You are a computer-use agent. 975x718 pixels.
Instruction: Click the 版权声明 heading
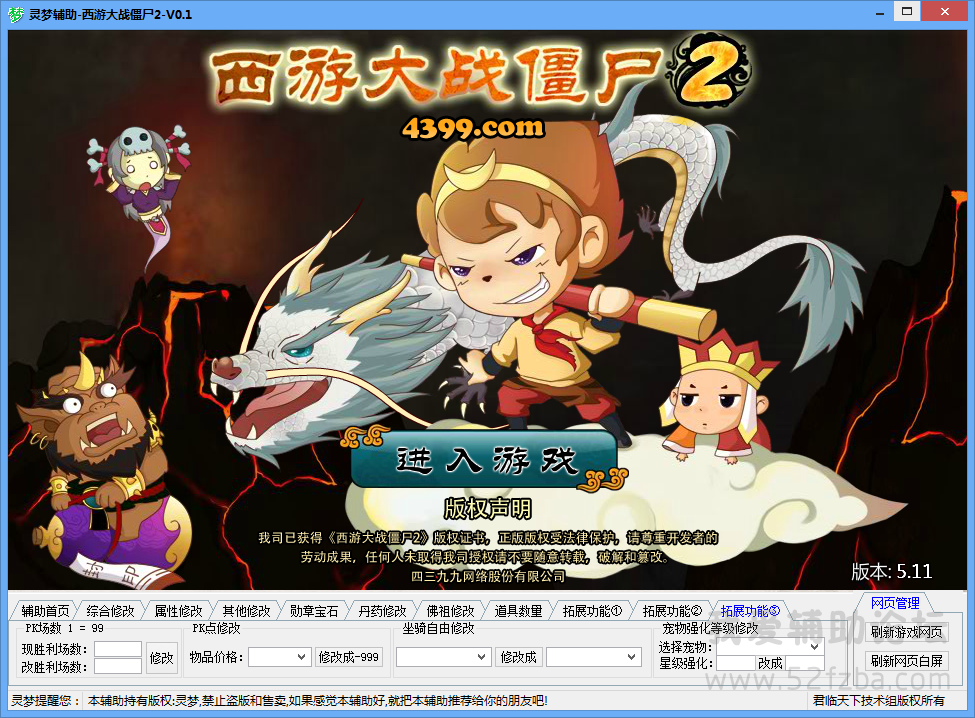point(488,509)
